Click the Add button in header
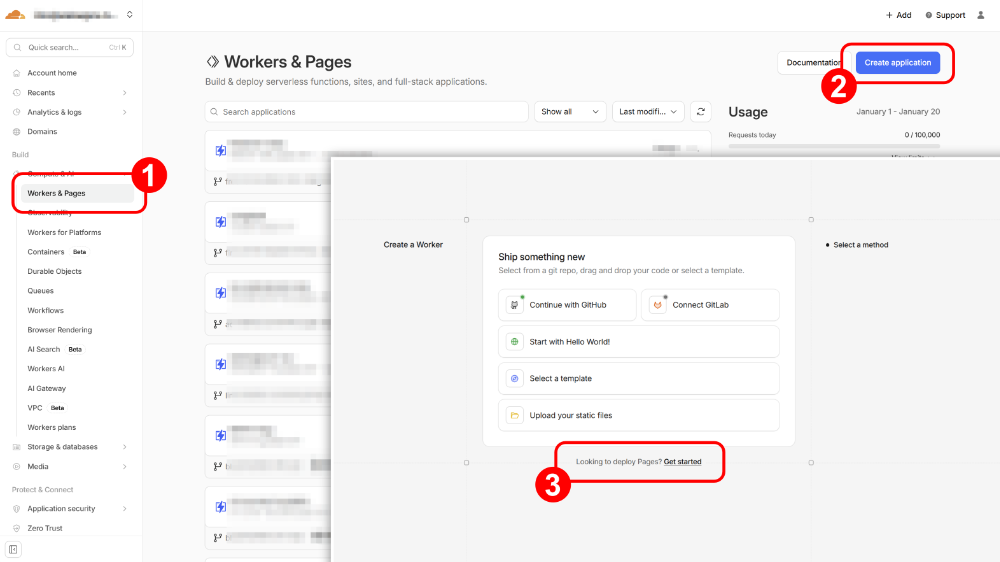Image resolution: width=1000 pixels, height=562 pixels. tap(899, 15)
